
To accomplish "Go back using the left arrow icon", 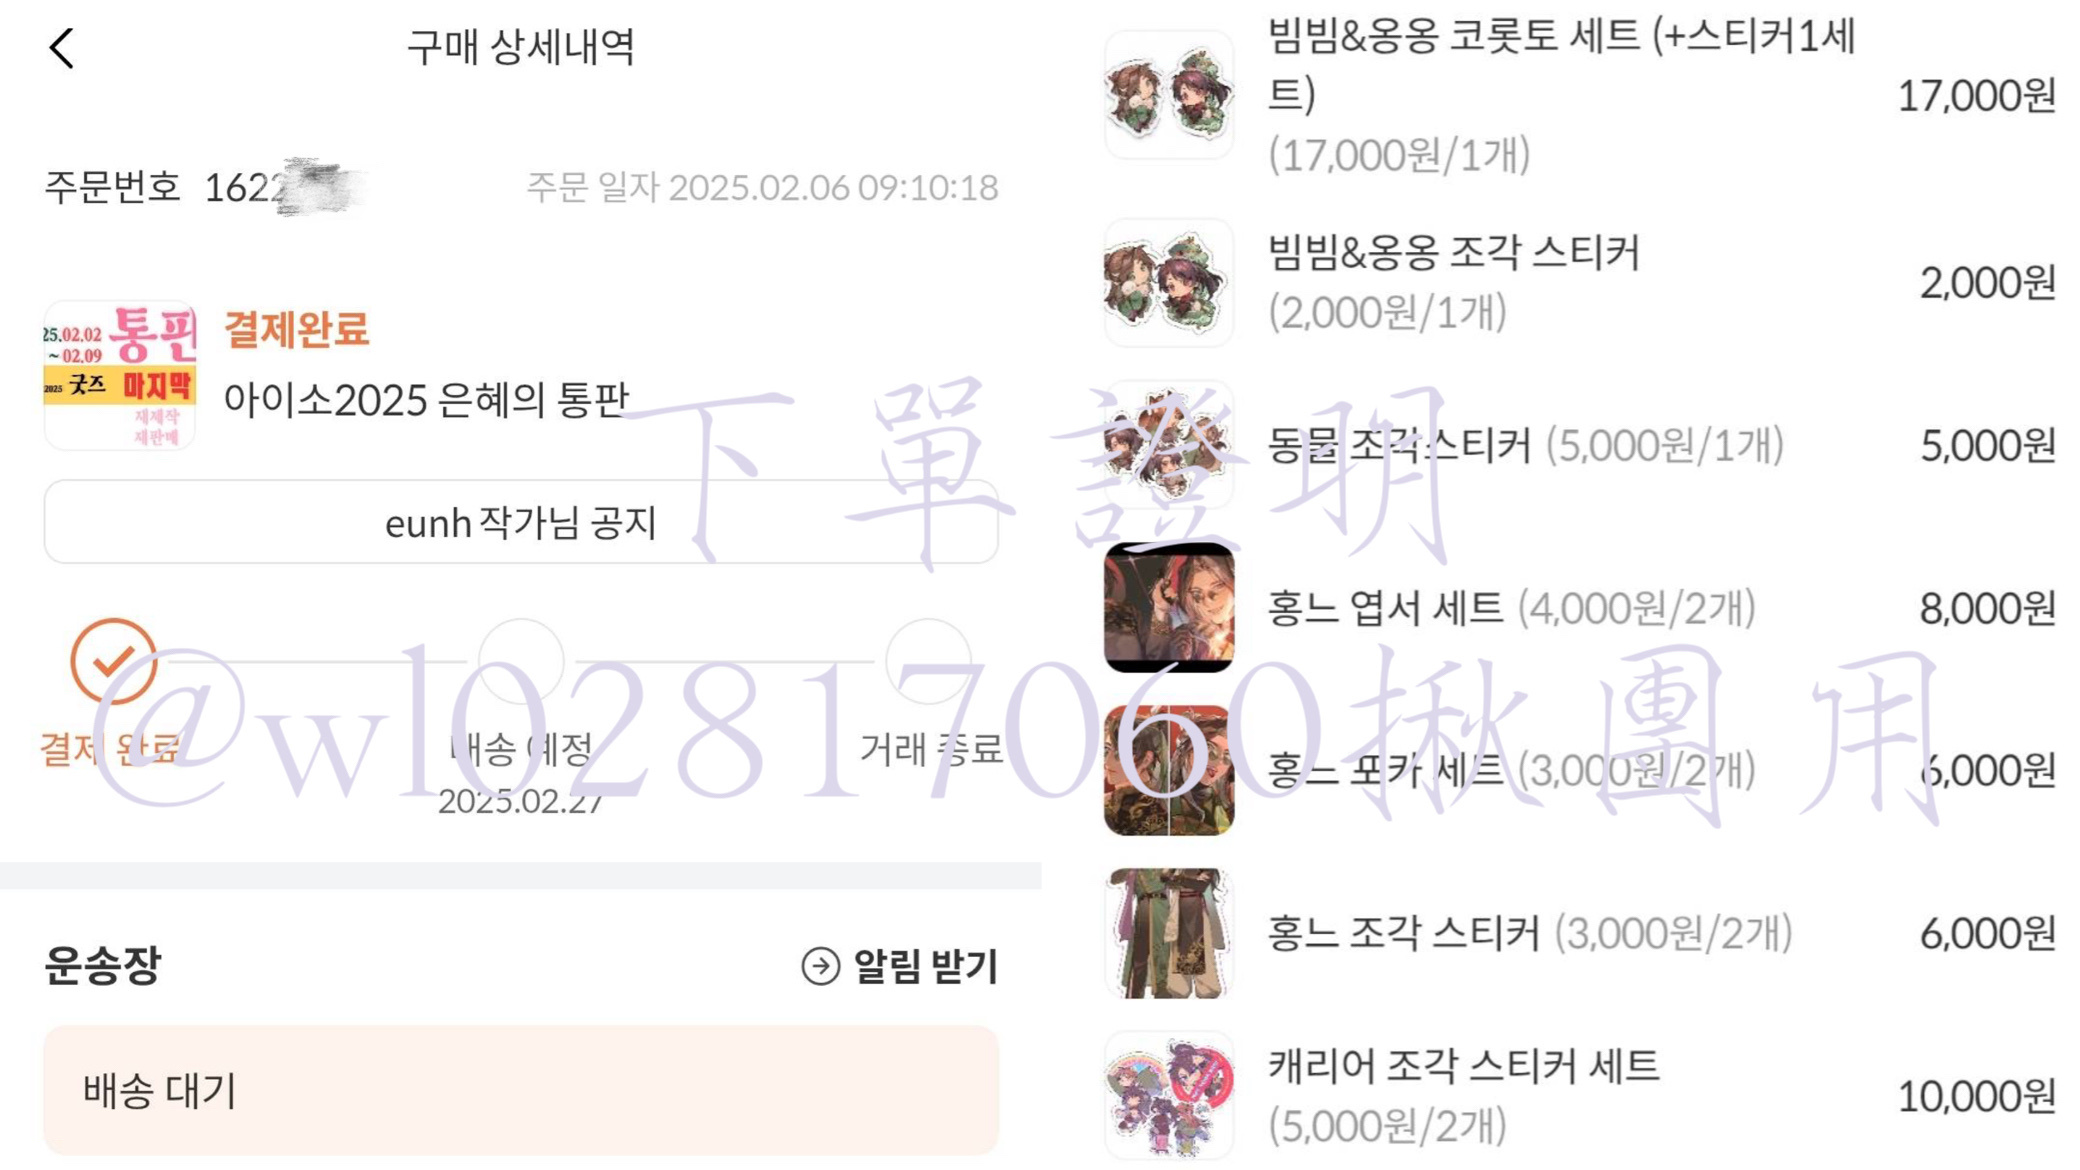I will (x=62, y=47).
